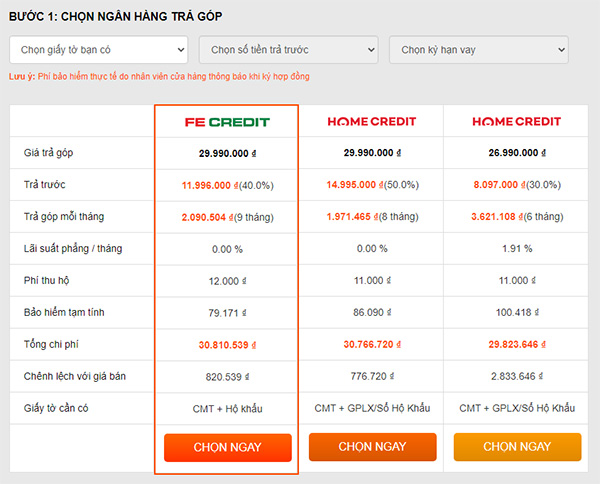The image size is (600, 484).
Task: Click monthly installment 1.971.465 đ (8 tháng)
Action: (x=372, y=217)
